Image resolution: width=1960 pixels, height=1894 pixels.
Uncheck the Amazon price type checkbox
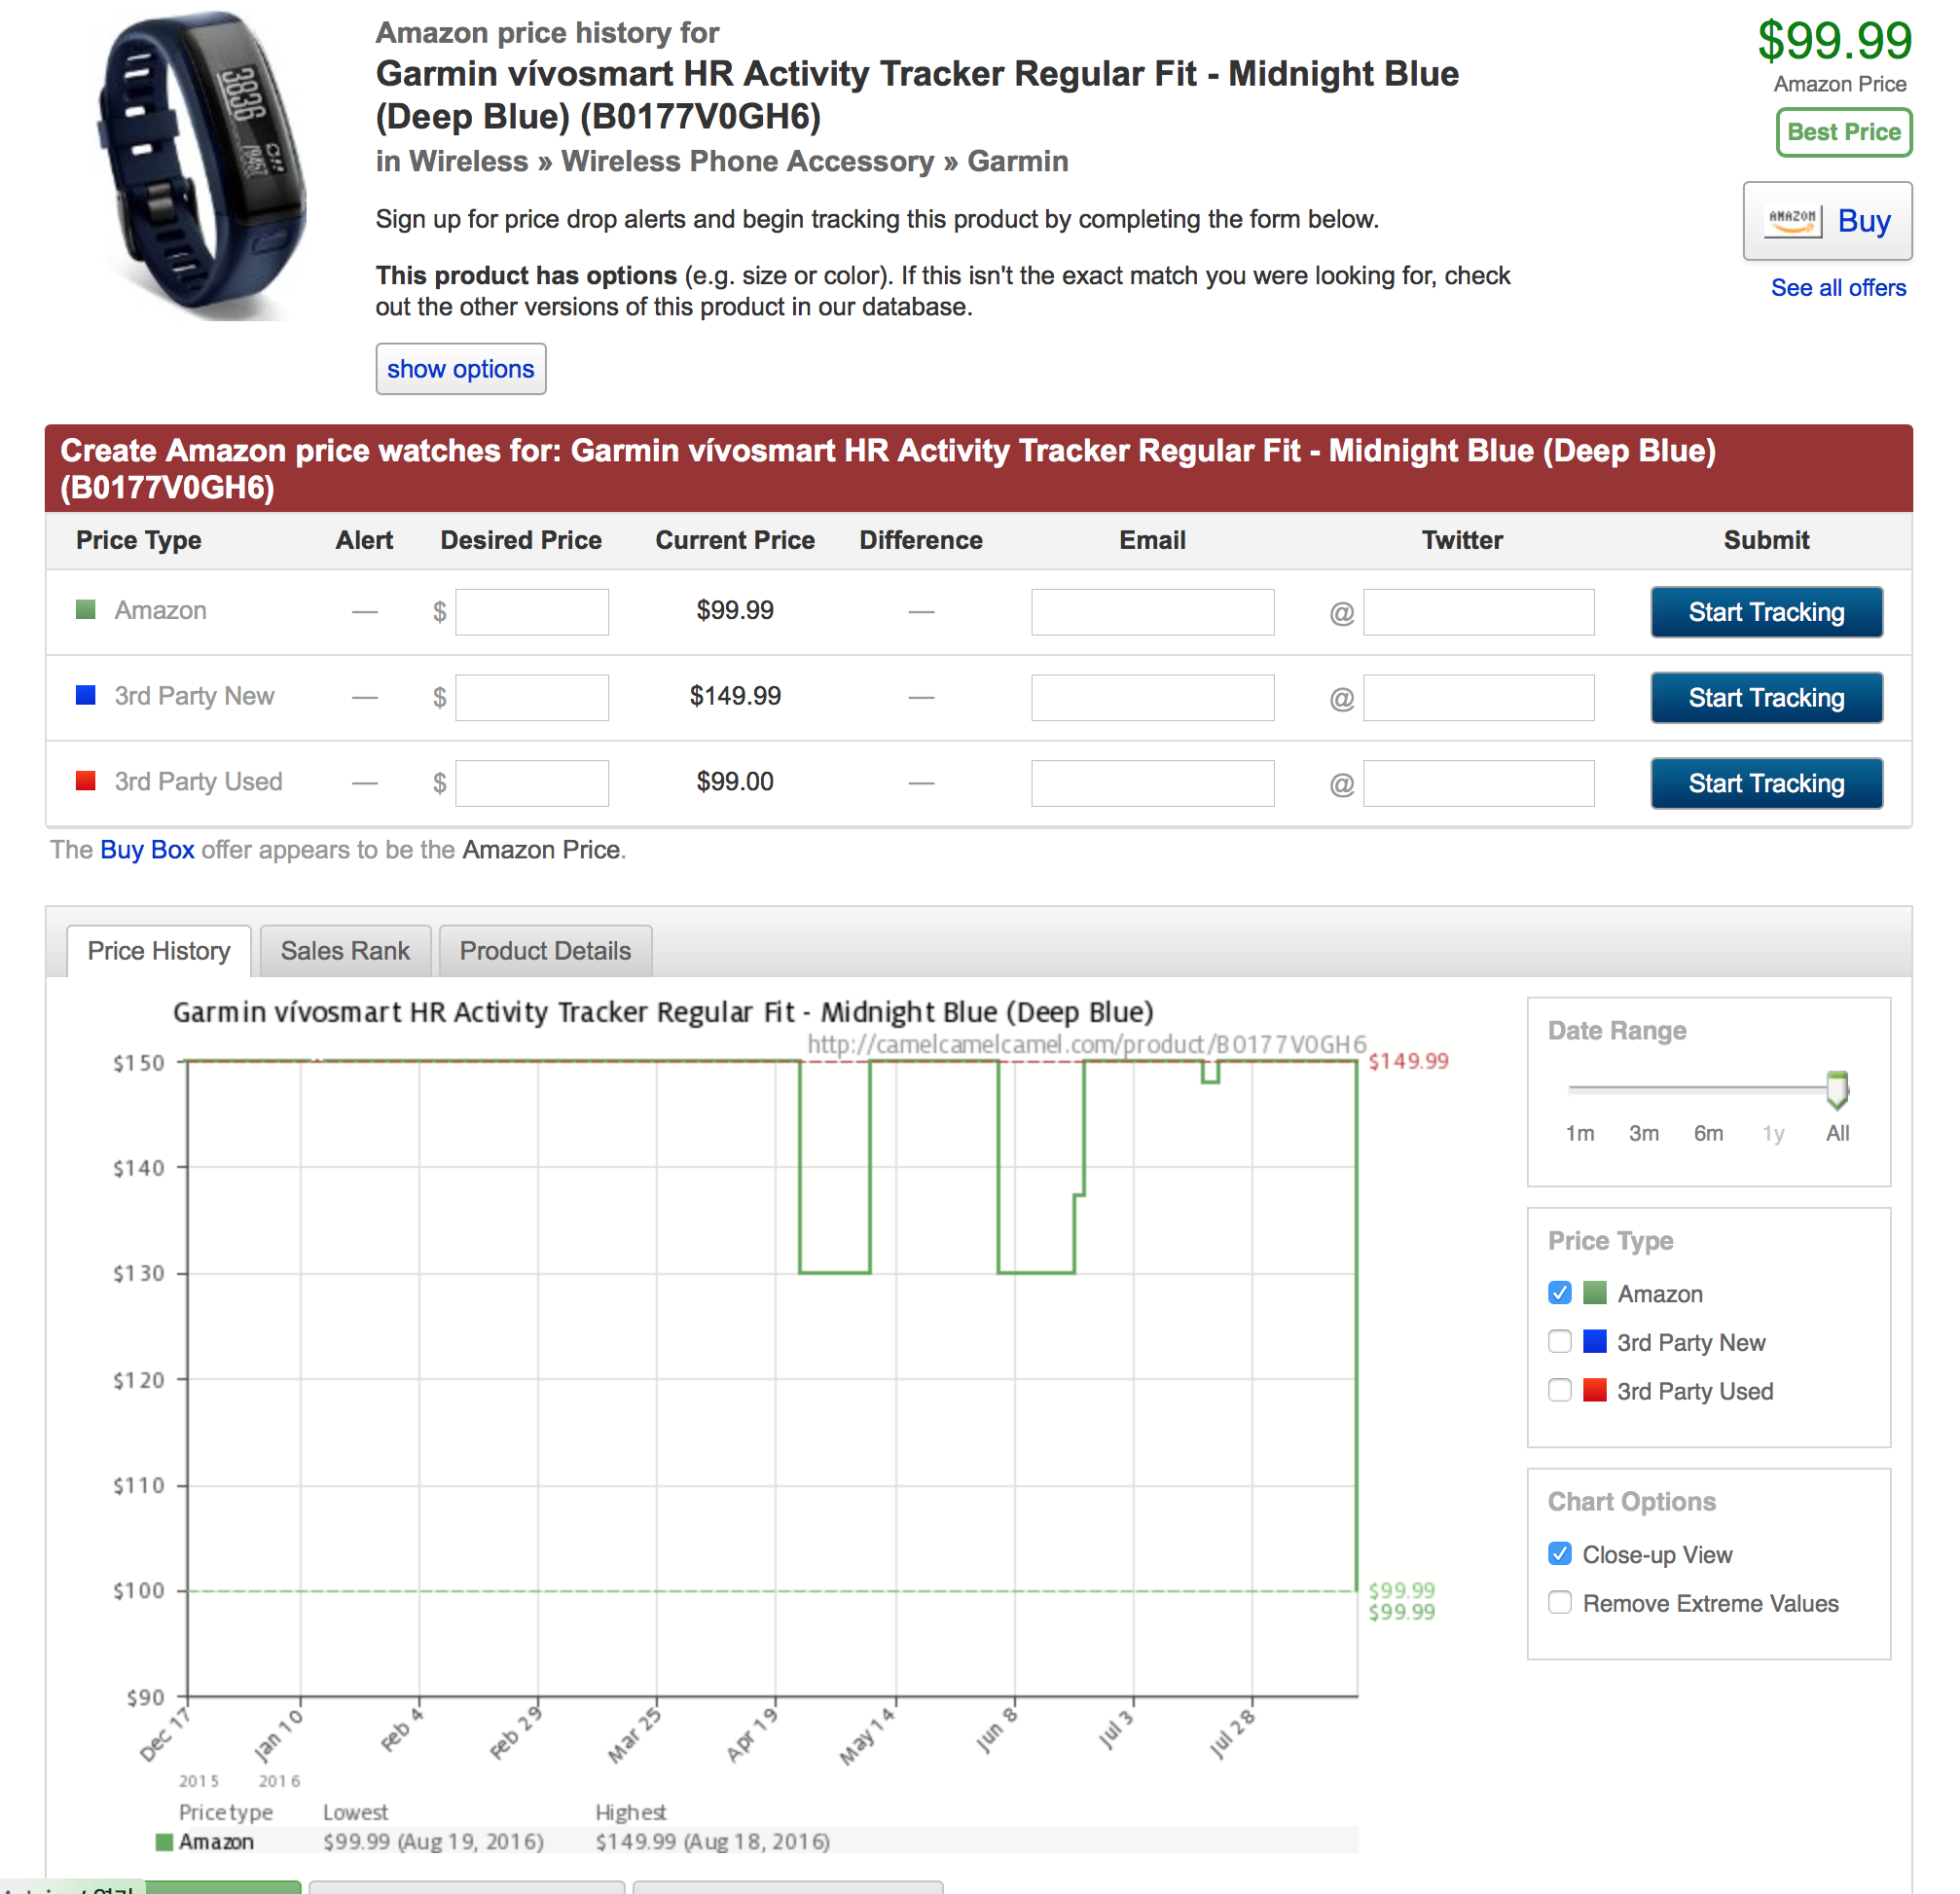coord(1559,1293)
